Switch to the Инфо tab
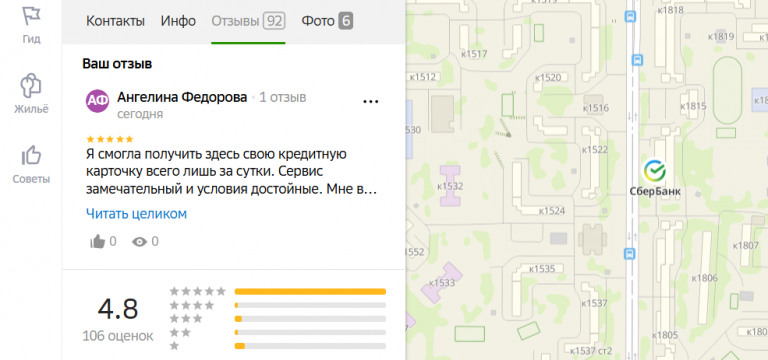768x360 pixels. click(x=178, y=21)
